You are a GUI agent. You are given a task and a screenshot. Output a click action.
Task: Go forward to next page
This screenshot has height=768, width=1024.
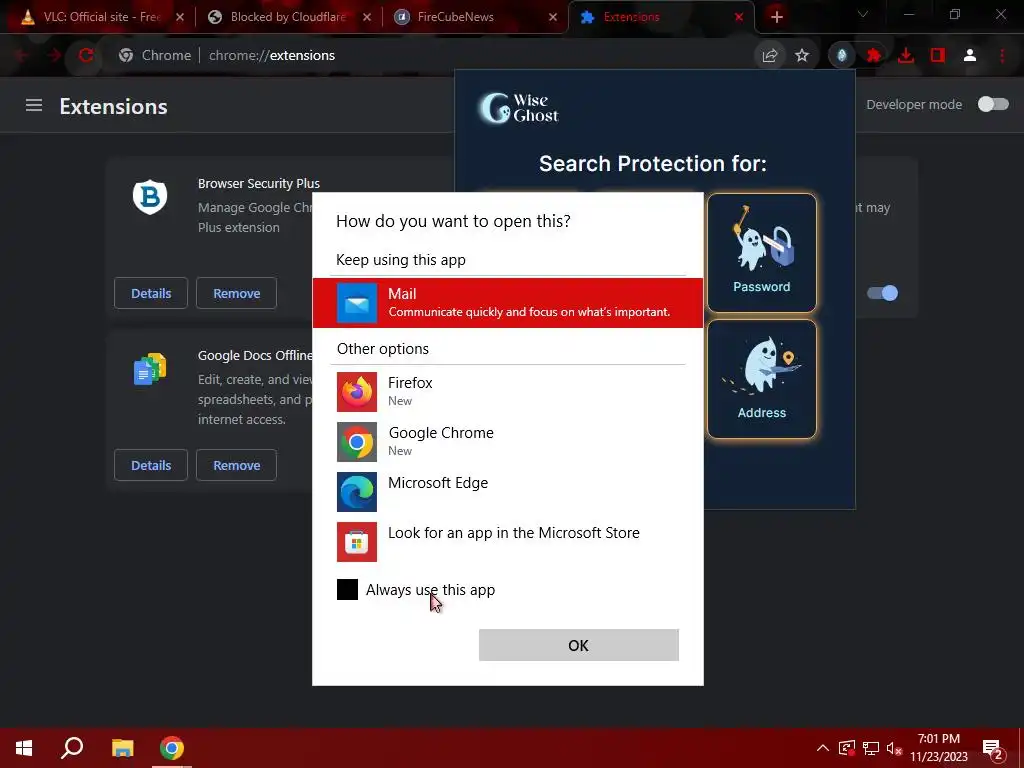pos(54,56)
